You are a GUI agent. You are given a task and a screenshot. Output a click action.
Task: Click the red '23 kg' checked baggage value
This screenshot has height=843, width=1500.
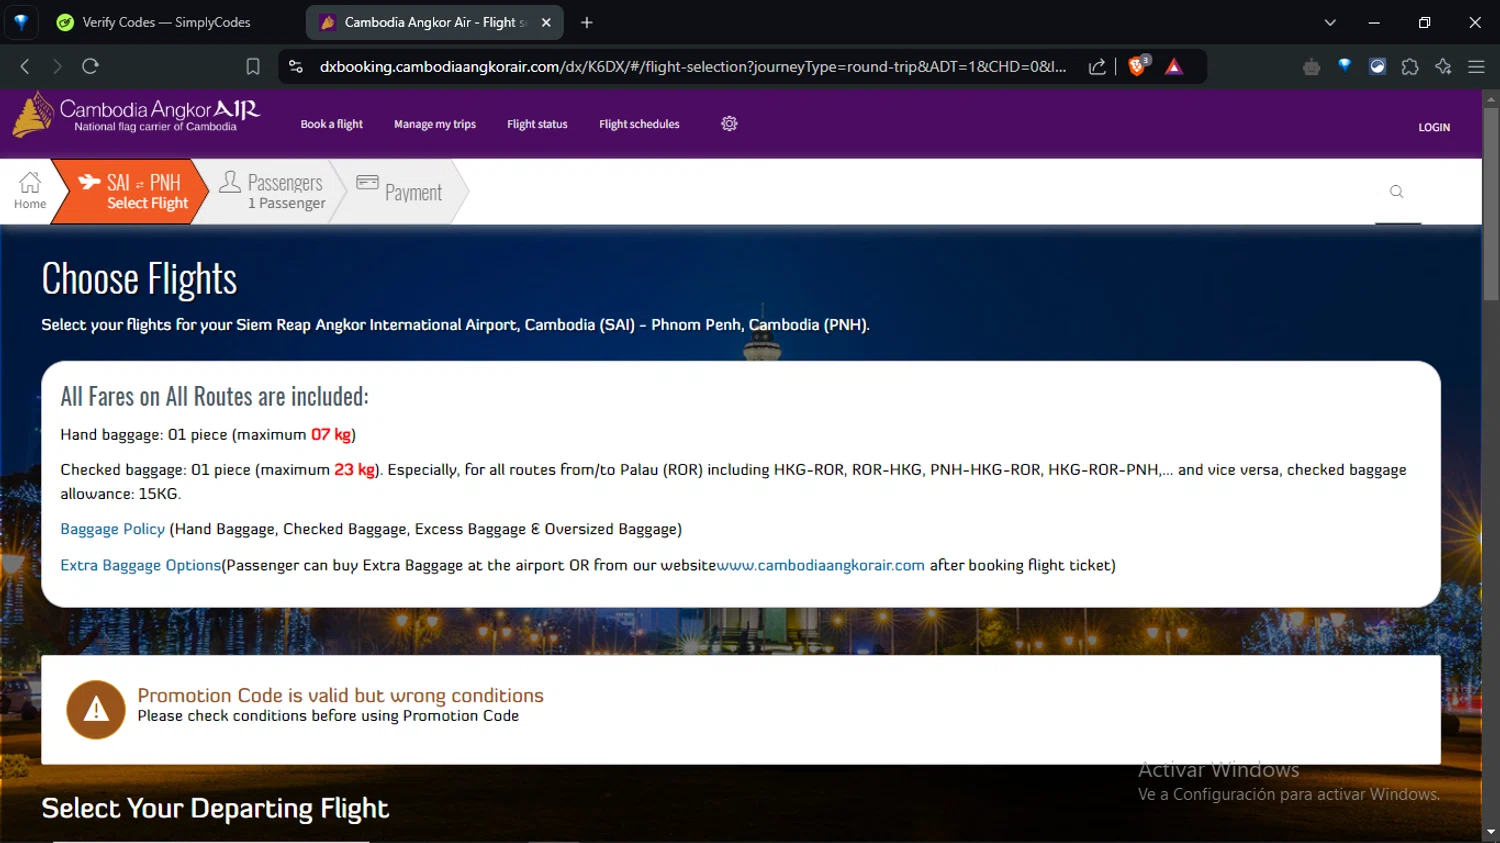pyautogui.click(x=355, y=469)
